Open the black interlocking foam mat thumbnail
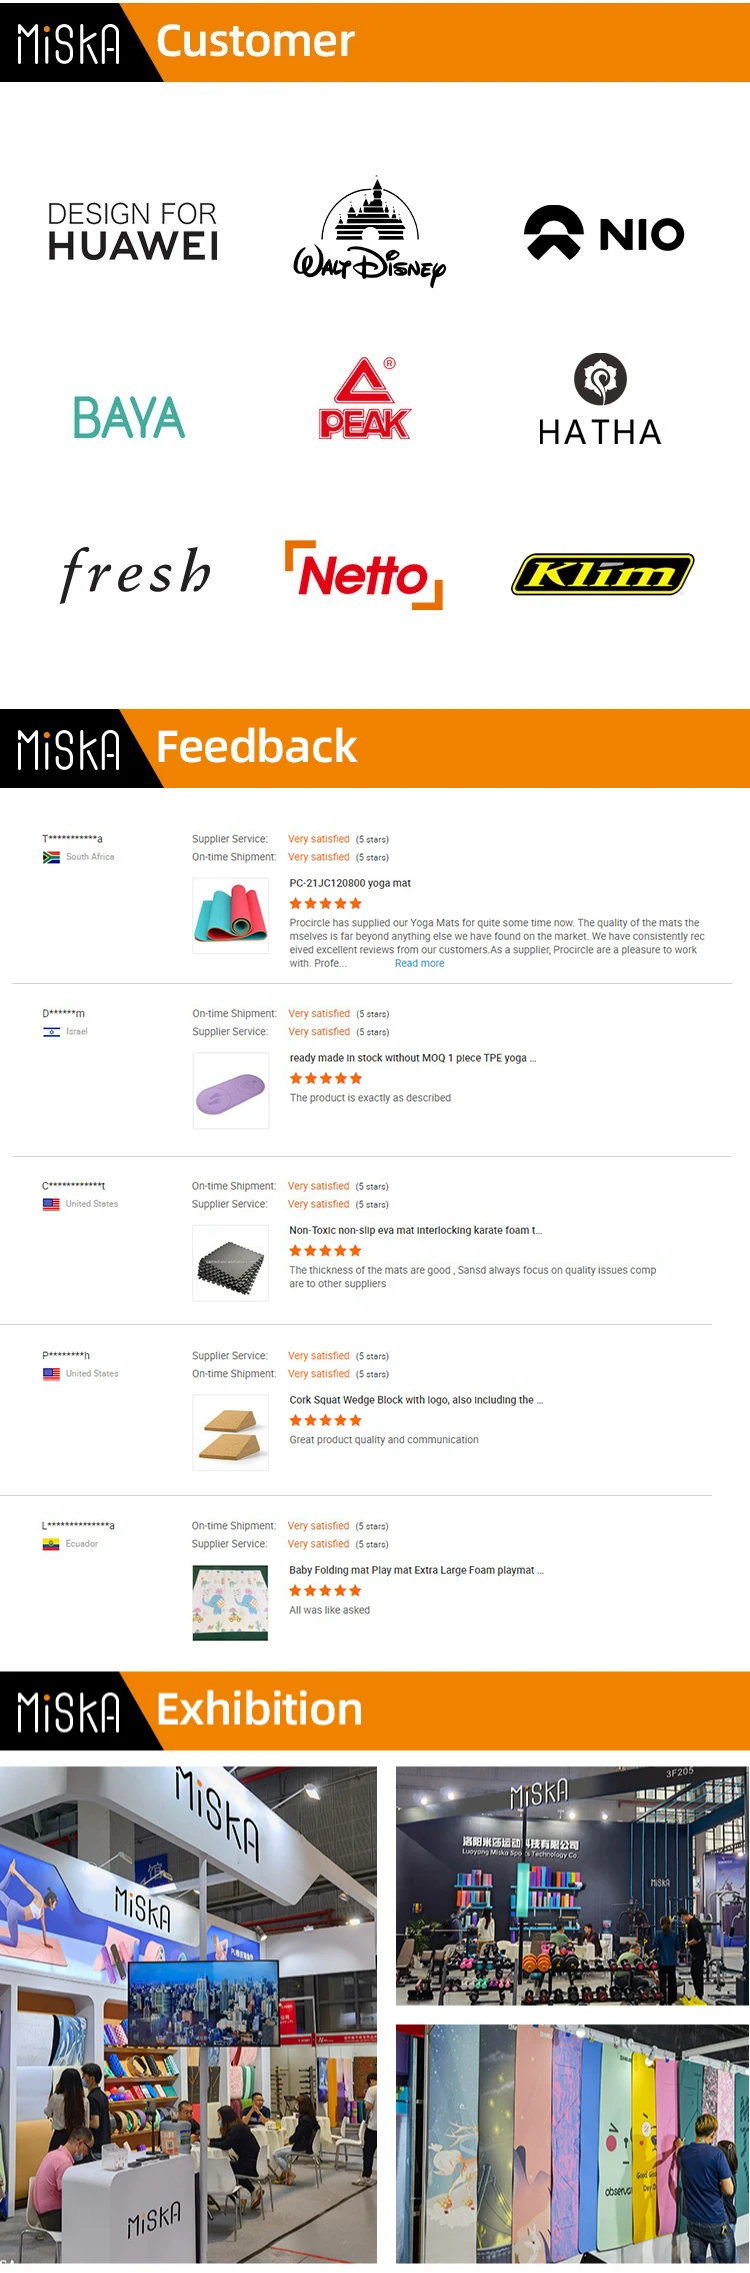 pos(231,1263)
